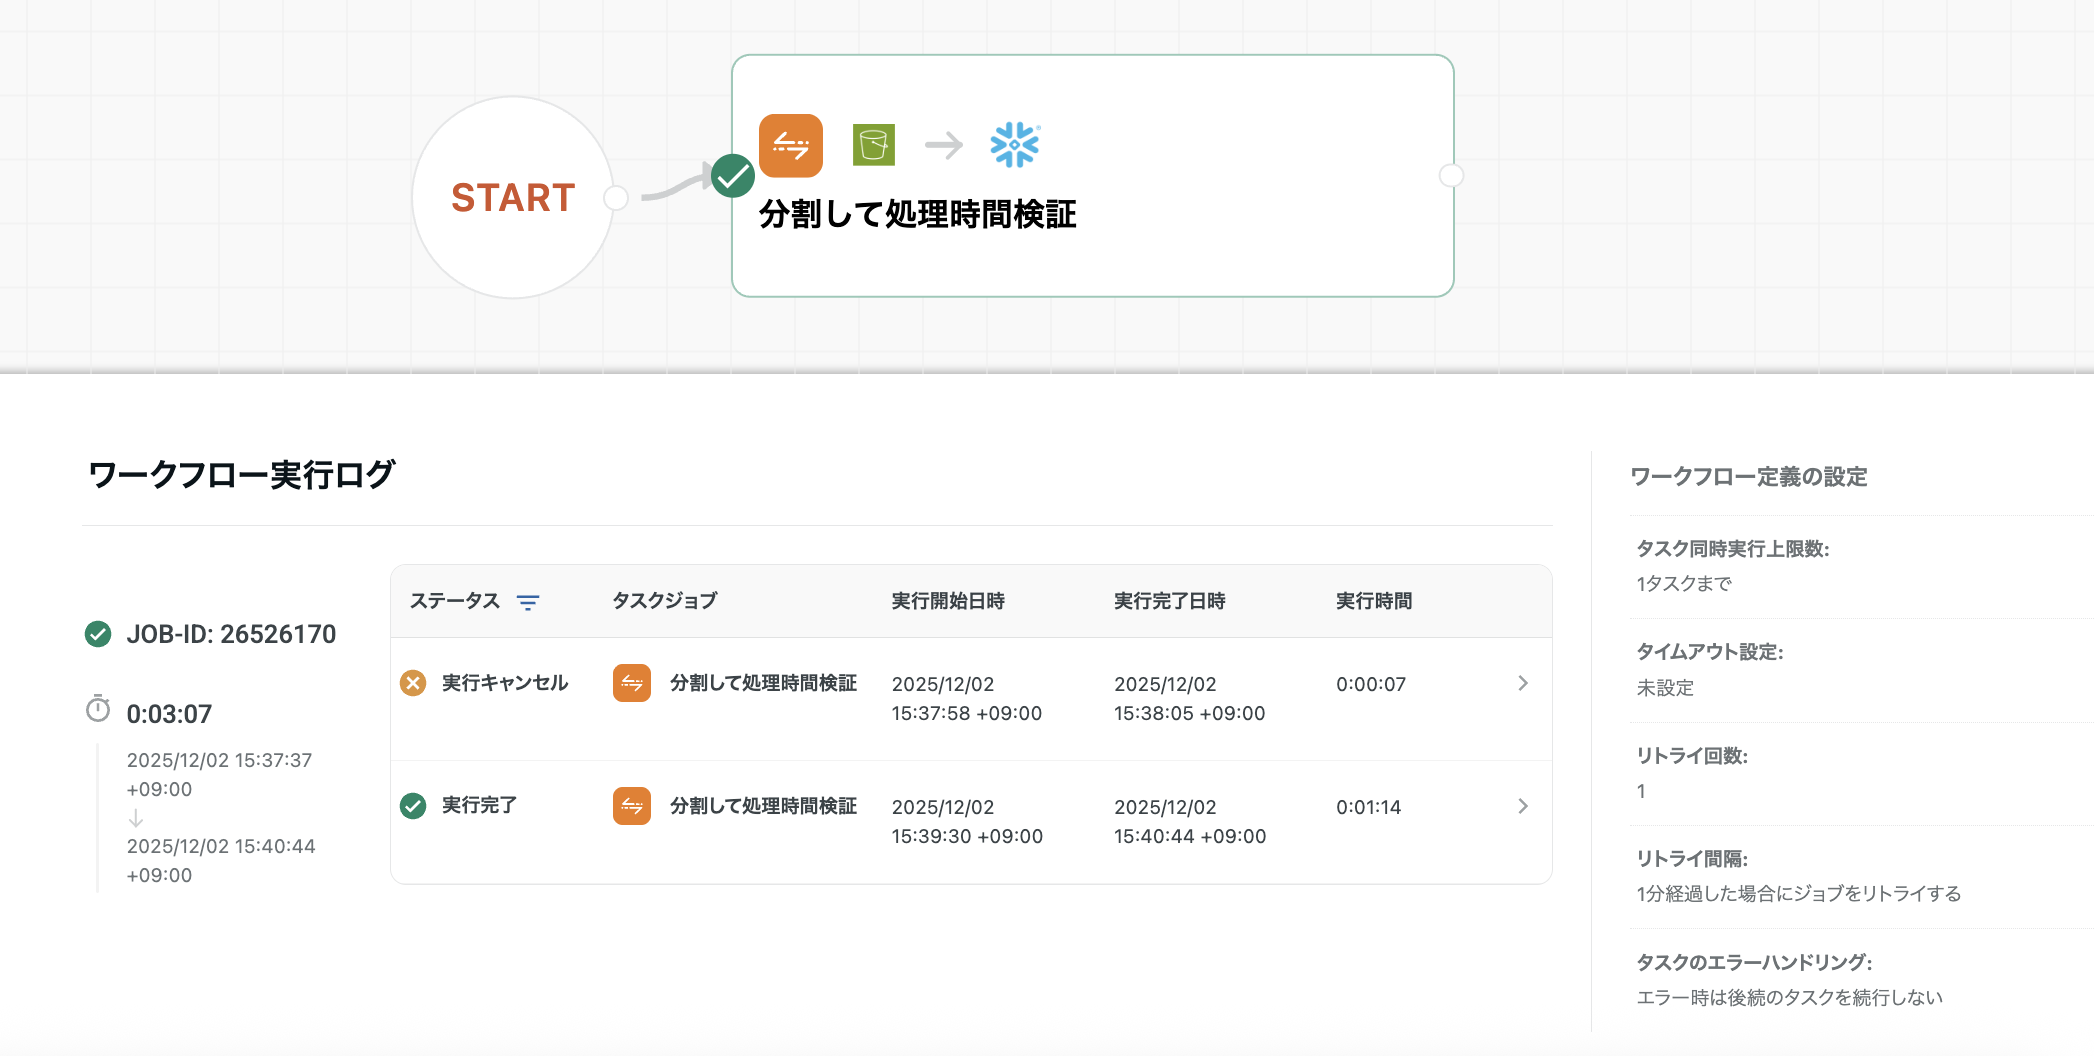Open task job link in cancelled row

pos(763,683)
